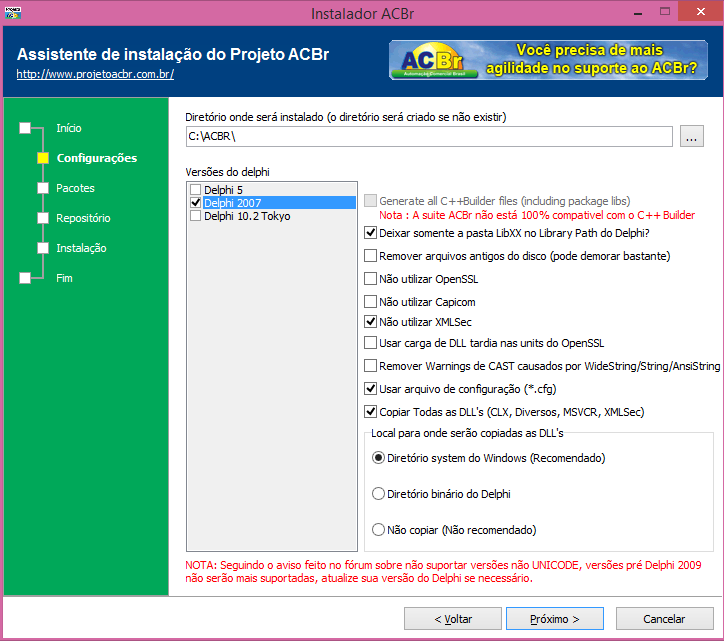Click the red NOTA about UNICODE versions
The height and width of the screenshot is (641, 724).
click(x=443, y=572)
